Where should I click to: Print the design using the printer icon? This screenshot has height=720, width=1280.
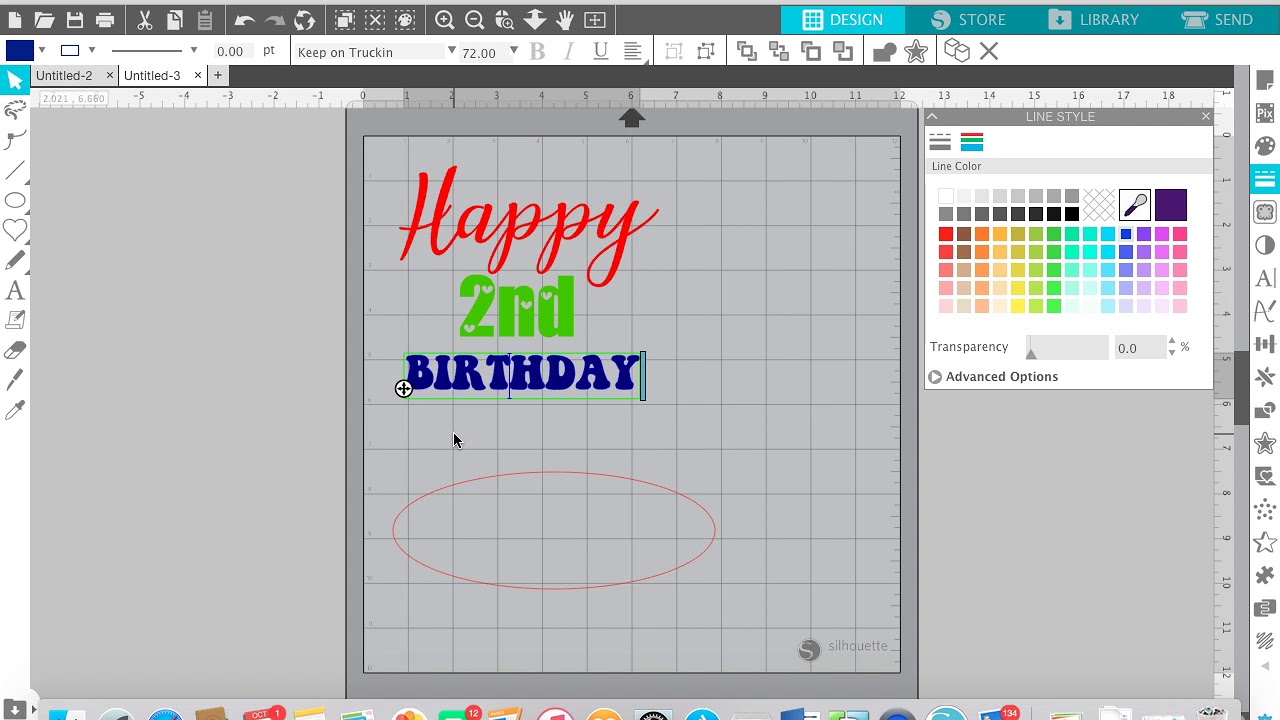(x=105, y=19)
